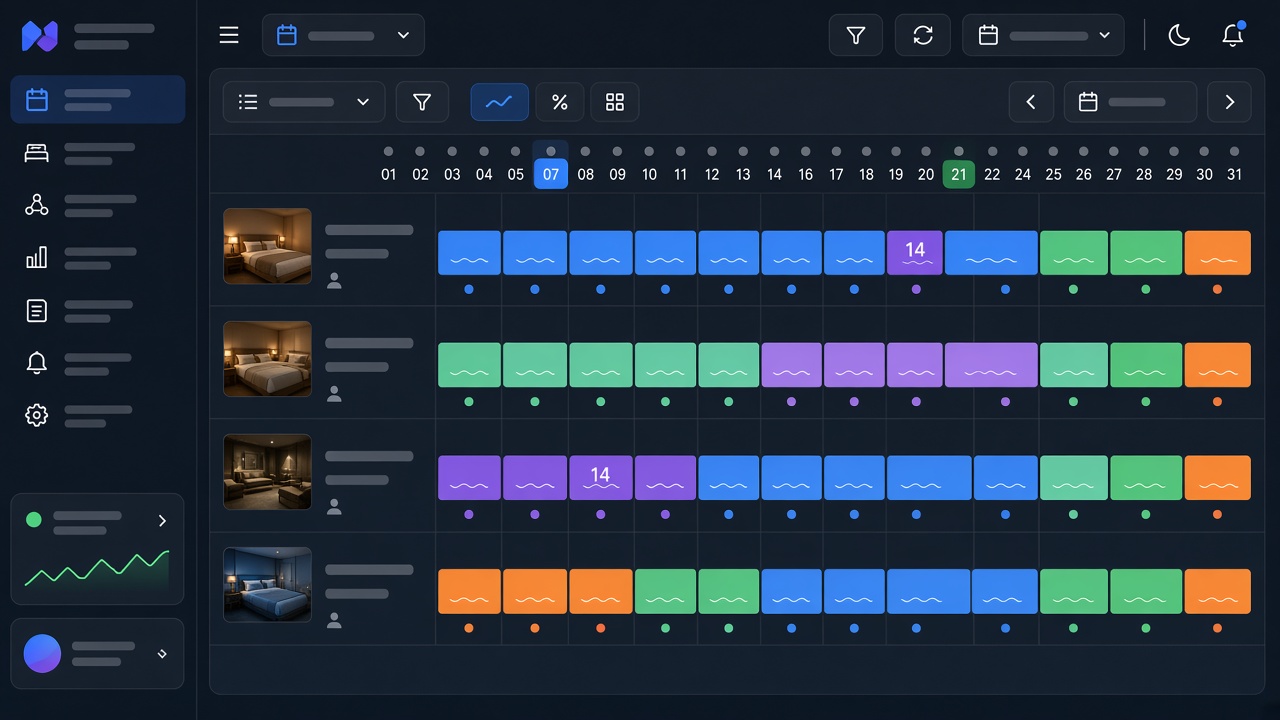Viewport: 1280px width, 720px height.
Task: Toggle the percent view
Action: pos(560,102)
